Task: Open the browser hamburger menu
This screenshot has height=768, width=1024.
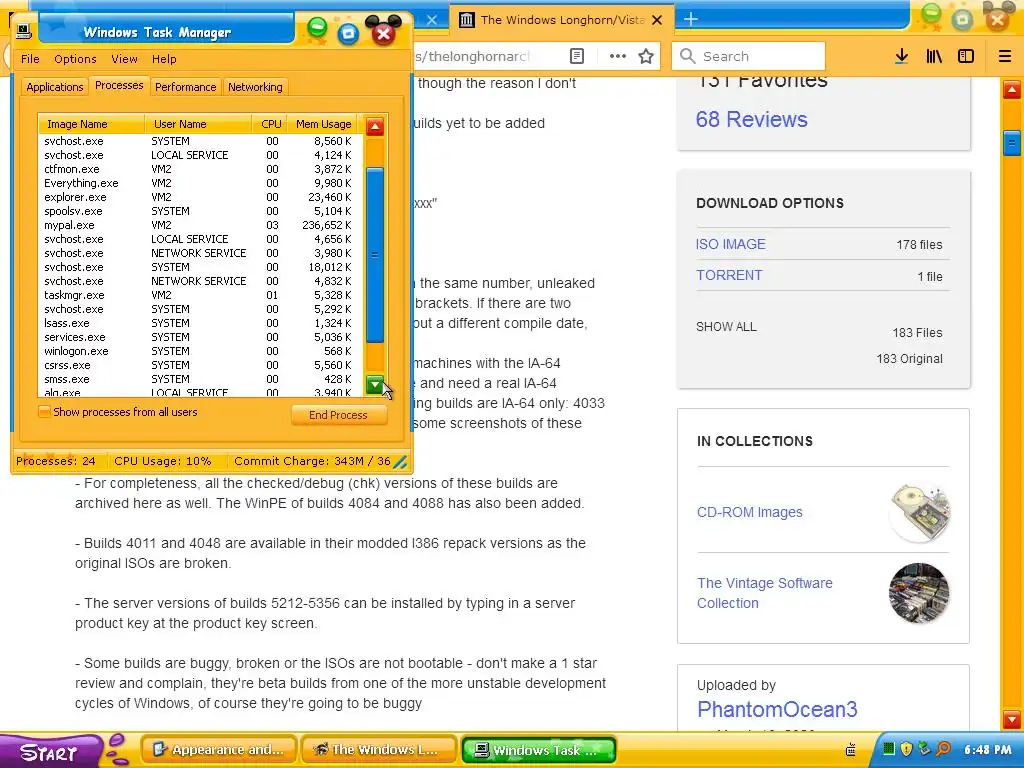Action: coord(1004,56)
